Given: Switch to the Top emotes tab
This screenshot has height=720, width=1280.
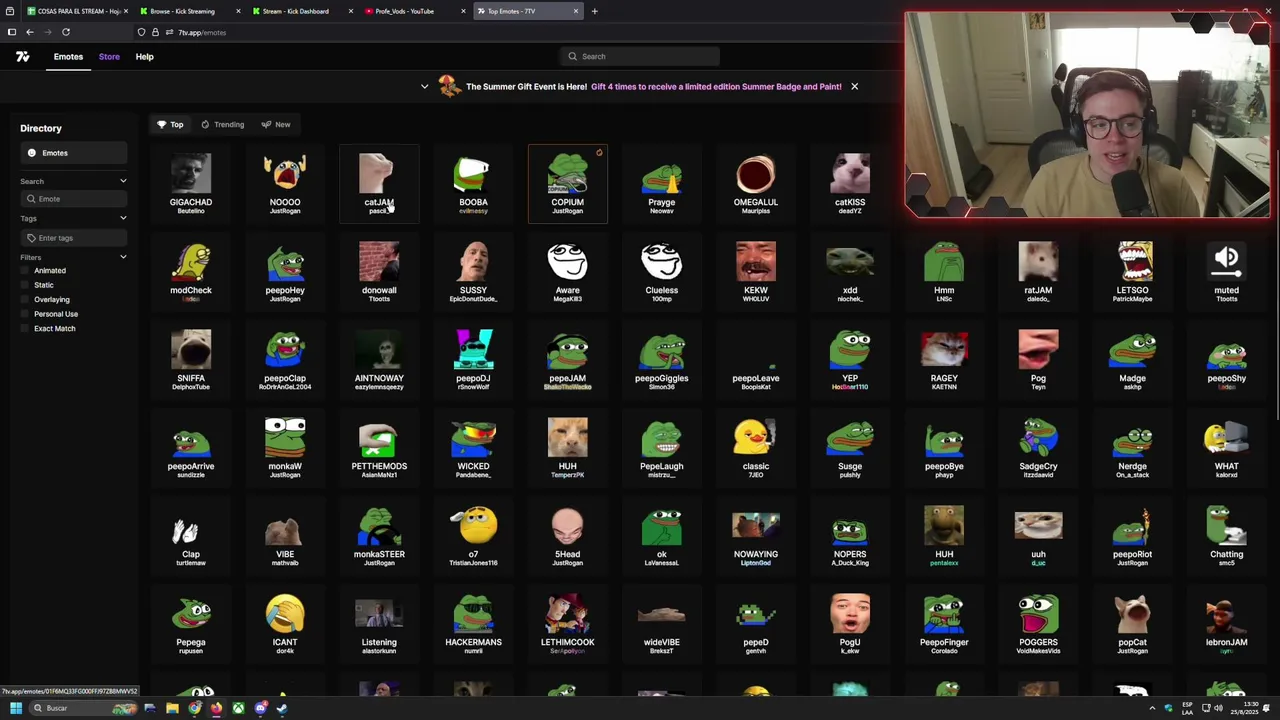Looking at the screenshot, I should (170, 125).
